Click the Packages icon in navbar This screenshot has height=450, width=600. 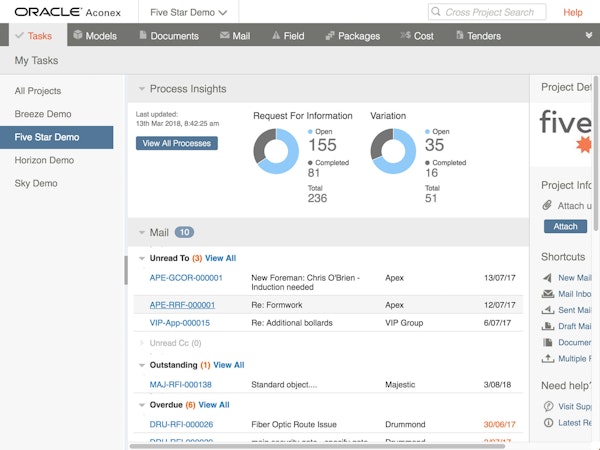pyautogui.click(x=330, y=36)
